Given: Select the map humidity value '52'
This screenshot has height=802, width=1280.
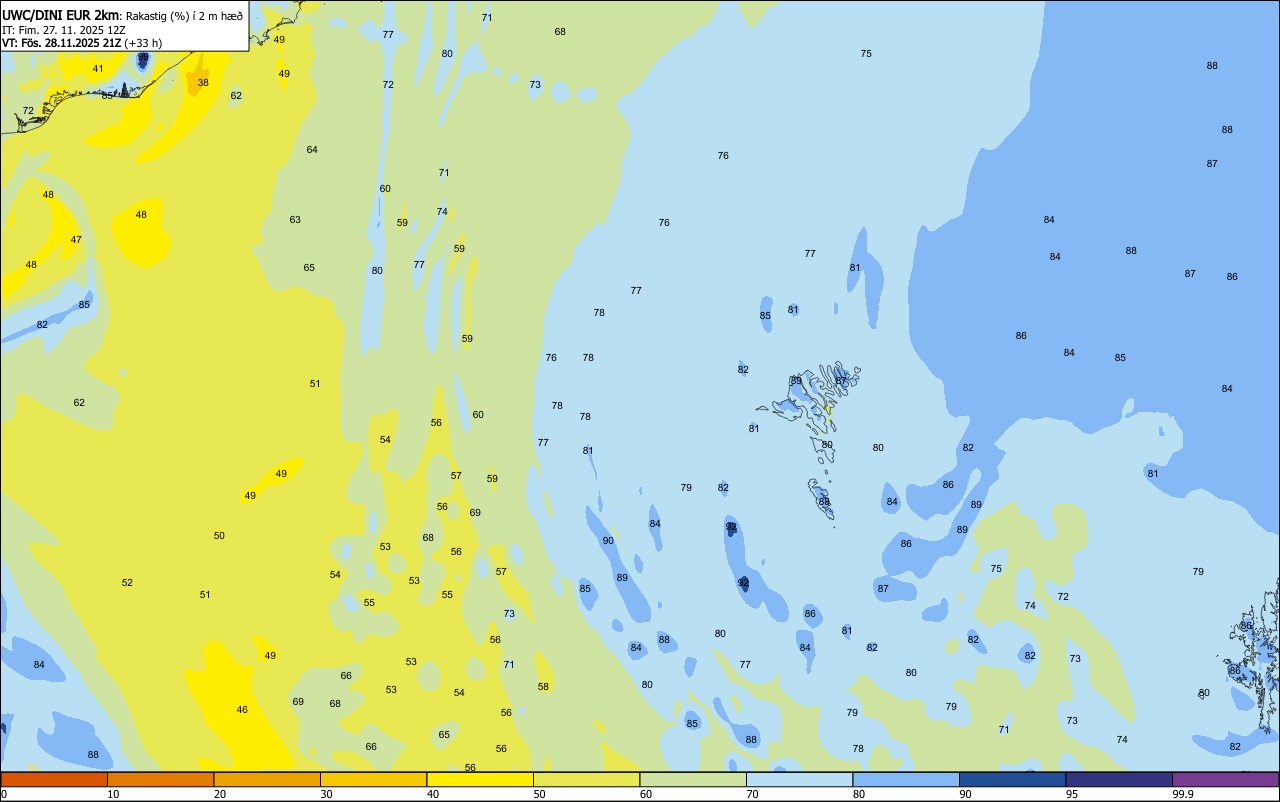Looking at the screenshot, I should click(x=127, y=583).
